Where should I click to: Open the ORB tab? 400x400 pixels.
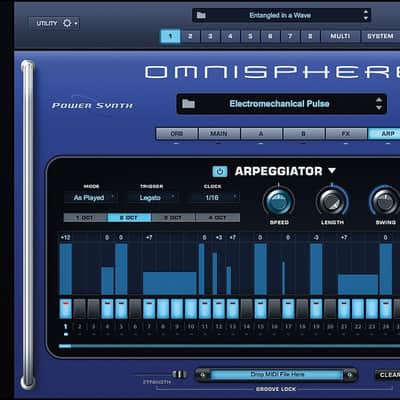point(177,134)
